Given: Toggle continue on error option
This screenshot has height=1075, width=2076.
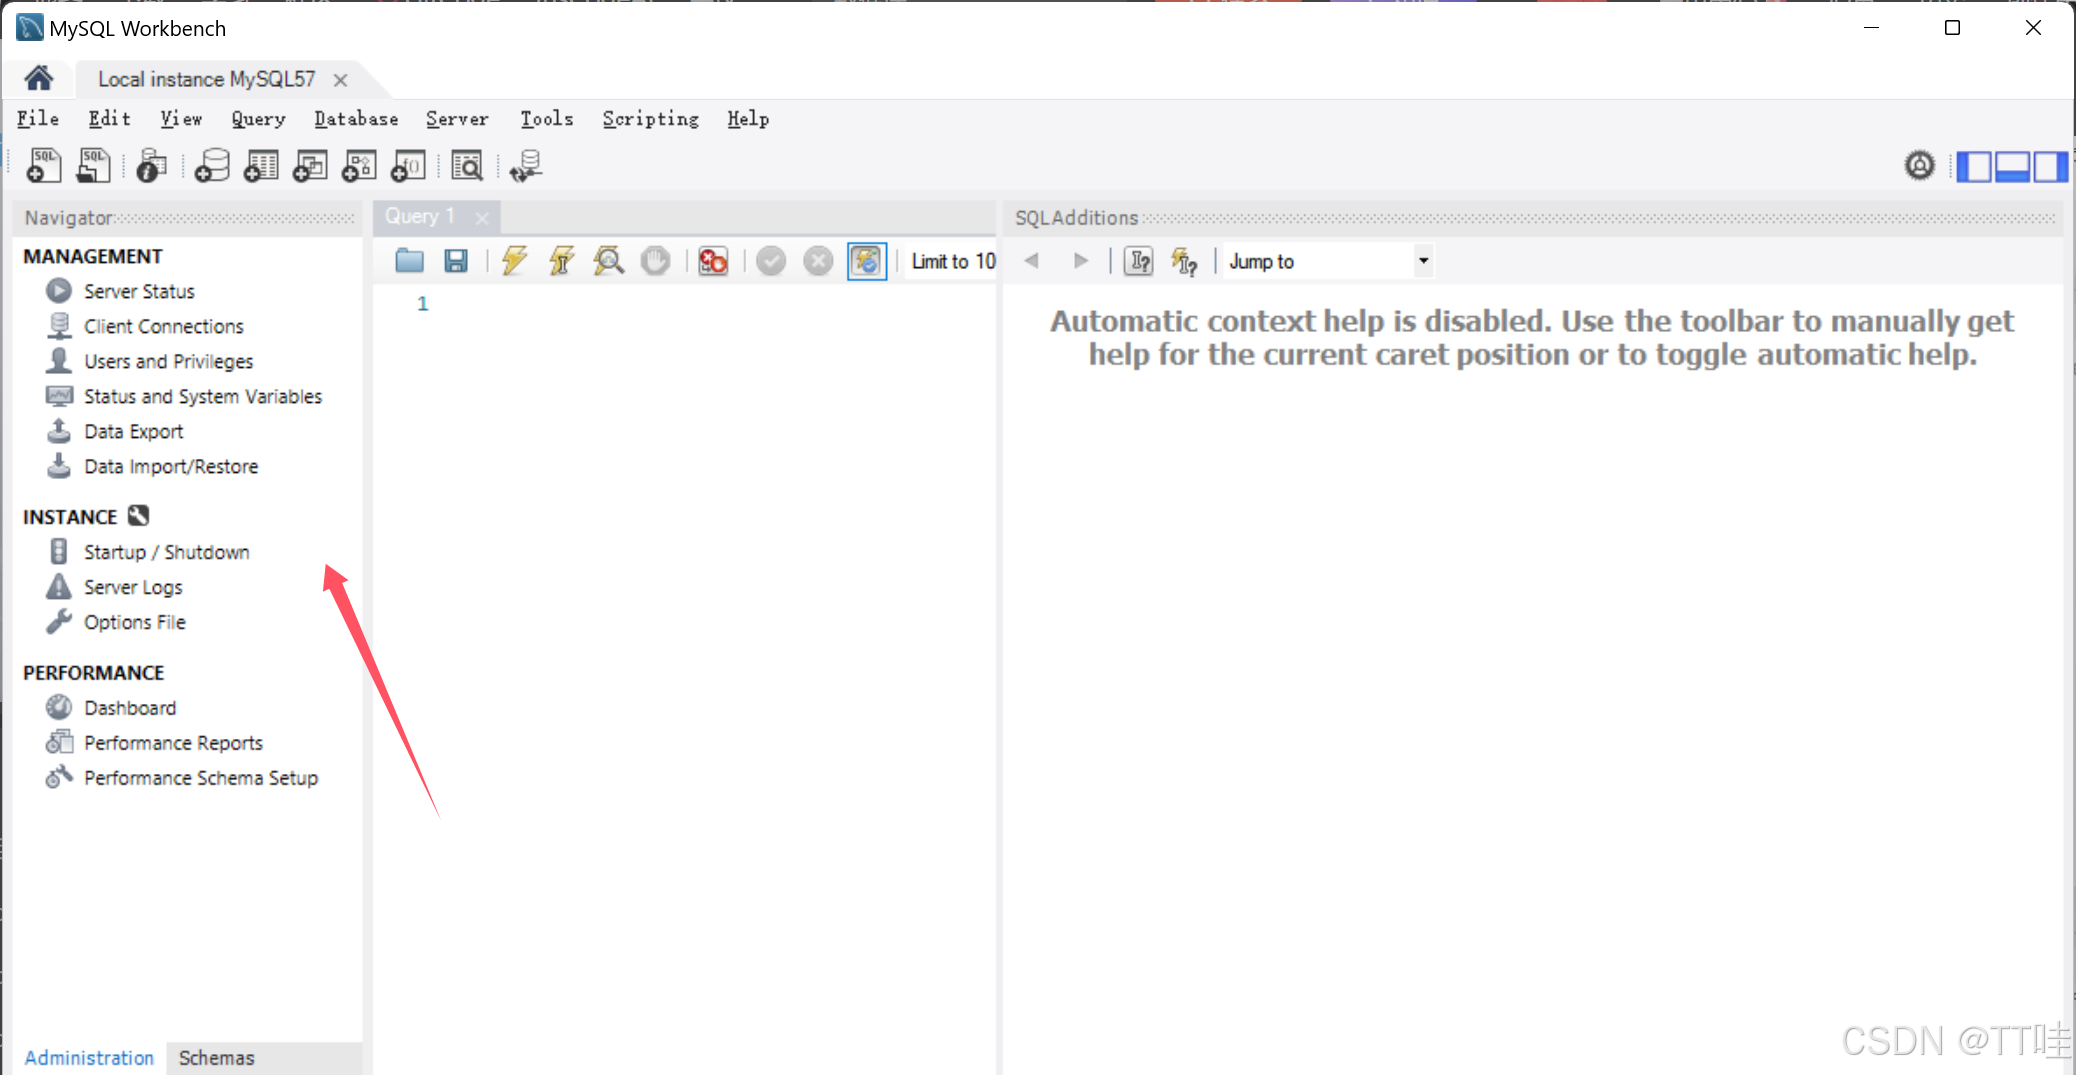Looking at the screenshot, I should [x=713, y=261].
